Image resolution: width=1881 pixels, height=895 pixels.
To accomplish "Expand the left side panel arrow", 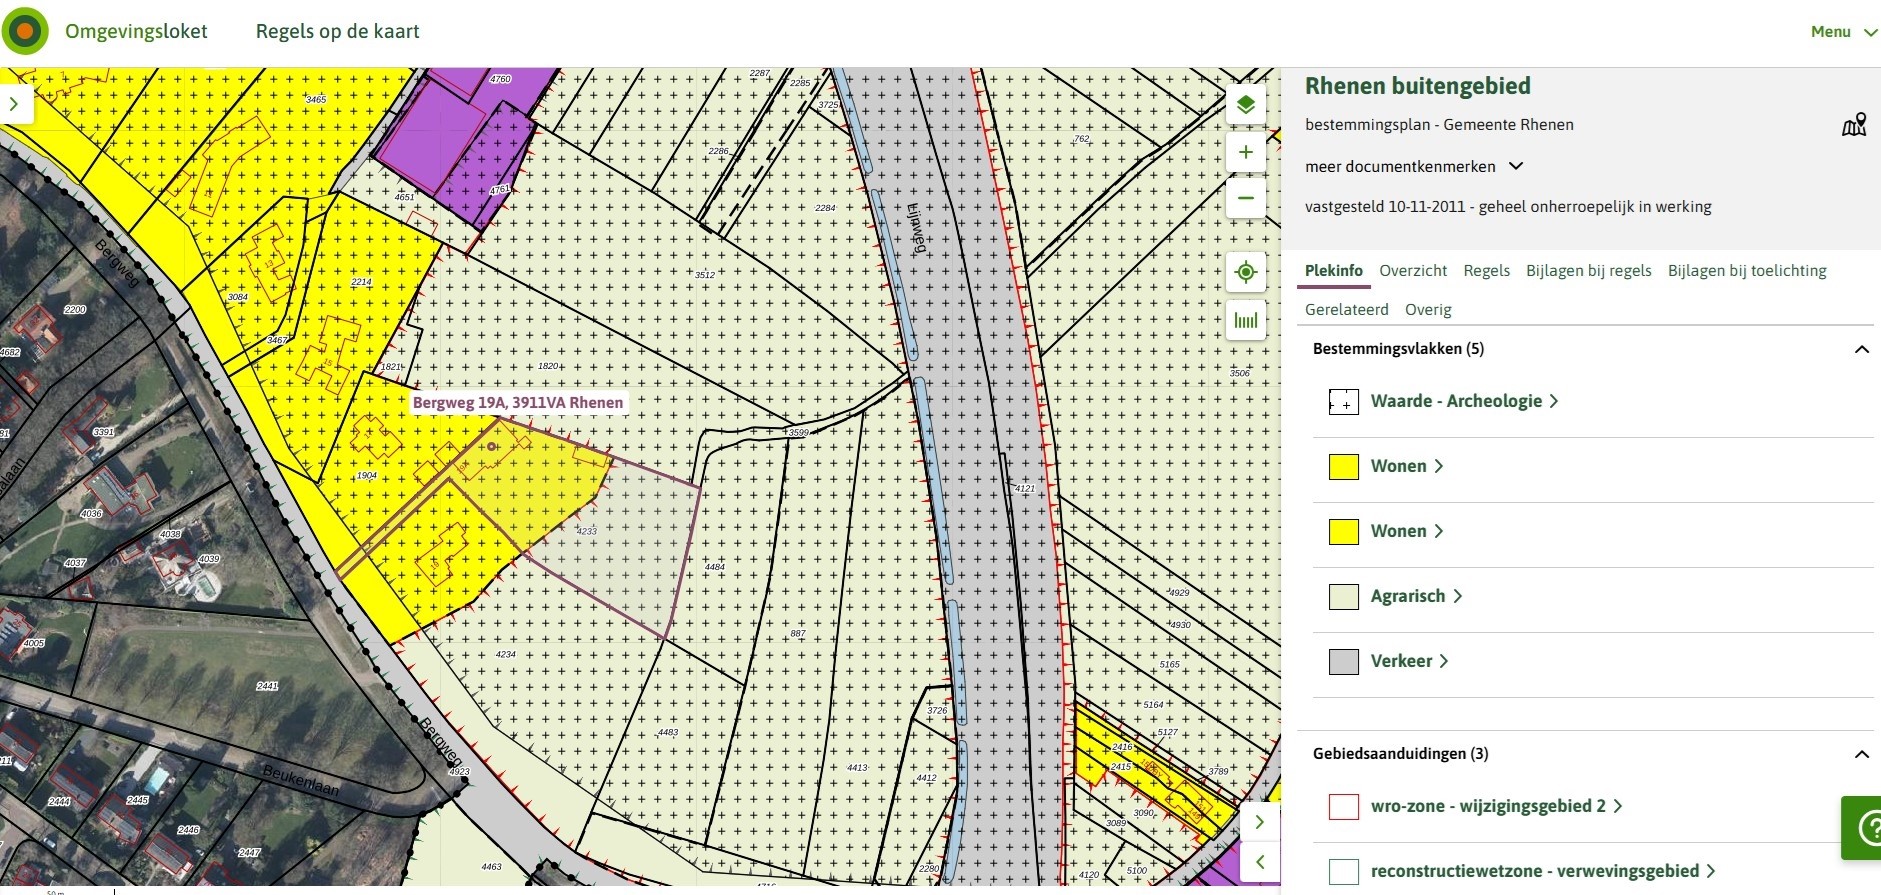I will click(14, 103).
